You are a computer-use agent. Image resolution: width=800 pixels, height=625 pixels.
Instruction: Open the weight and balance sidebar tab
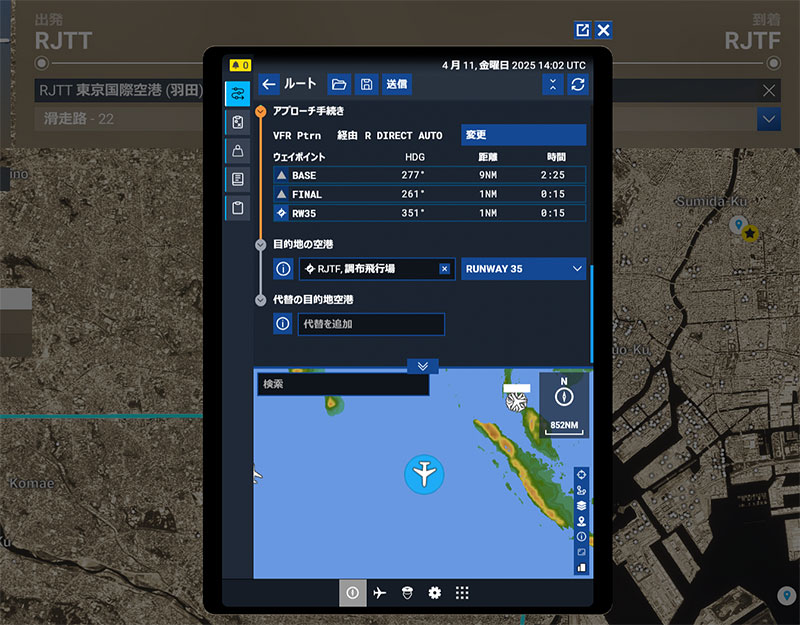238,151
